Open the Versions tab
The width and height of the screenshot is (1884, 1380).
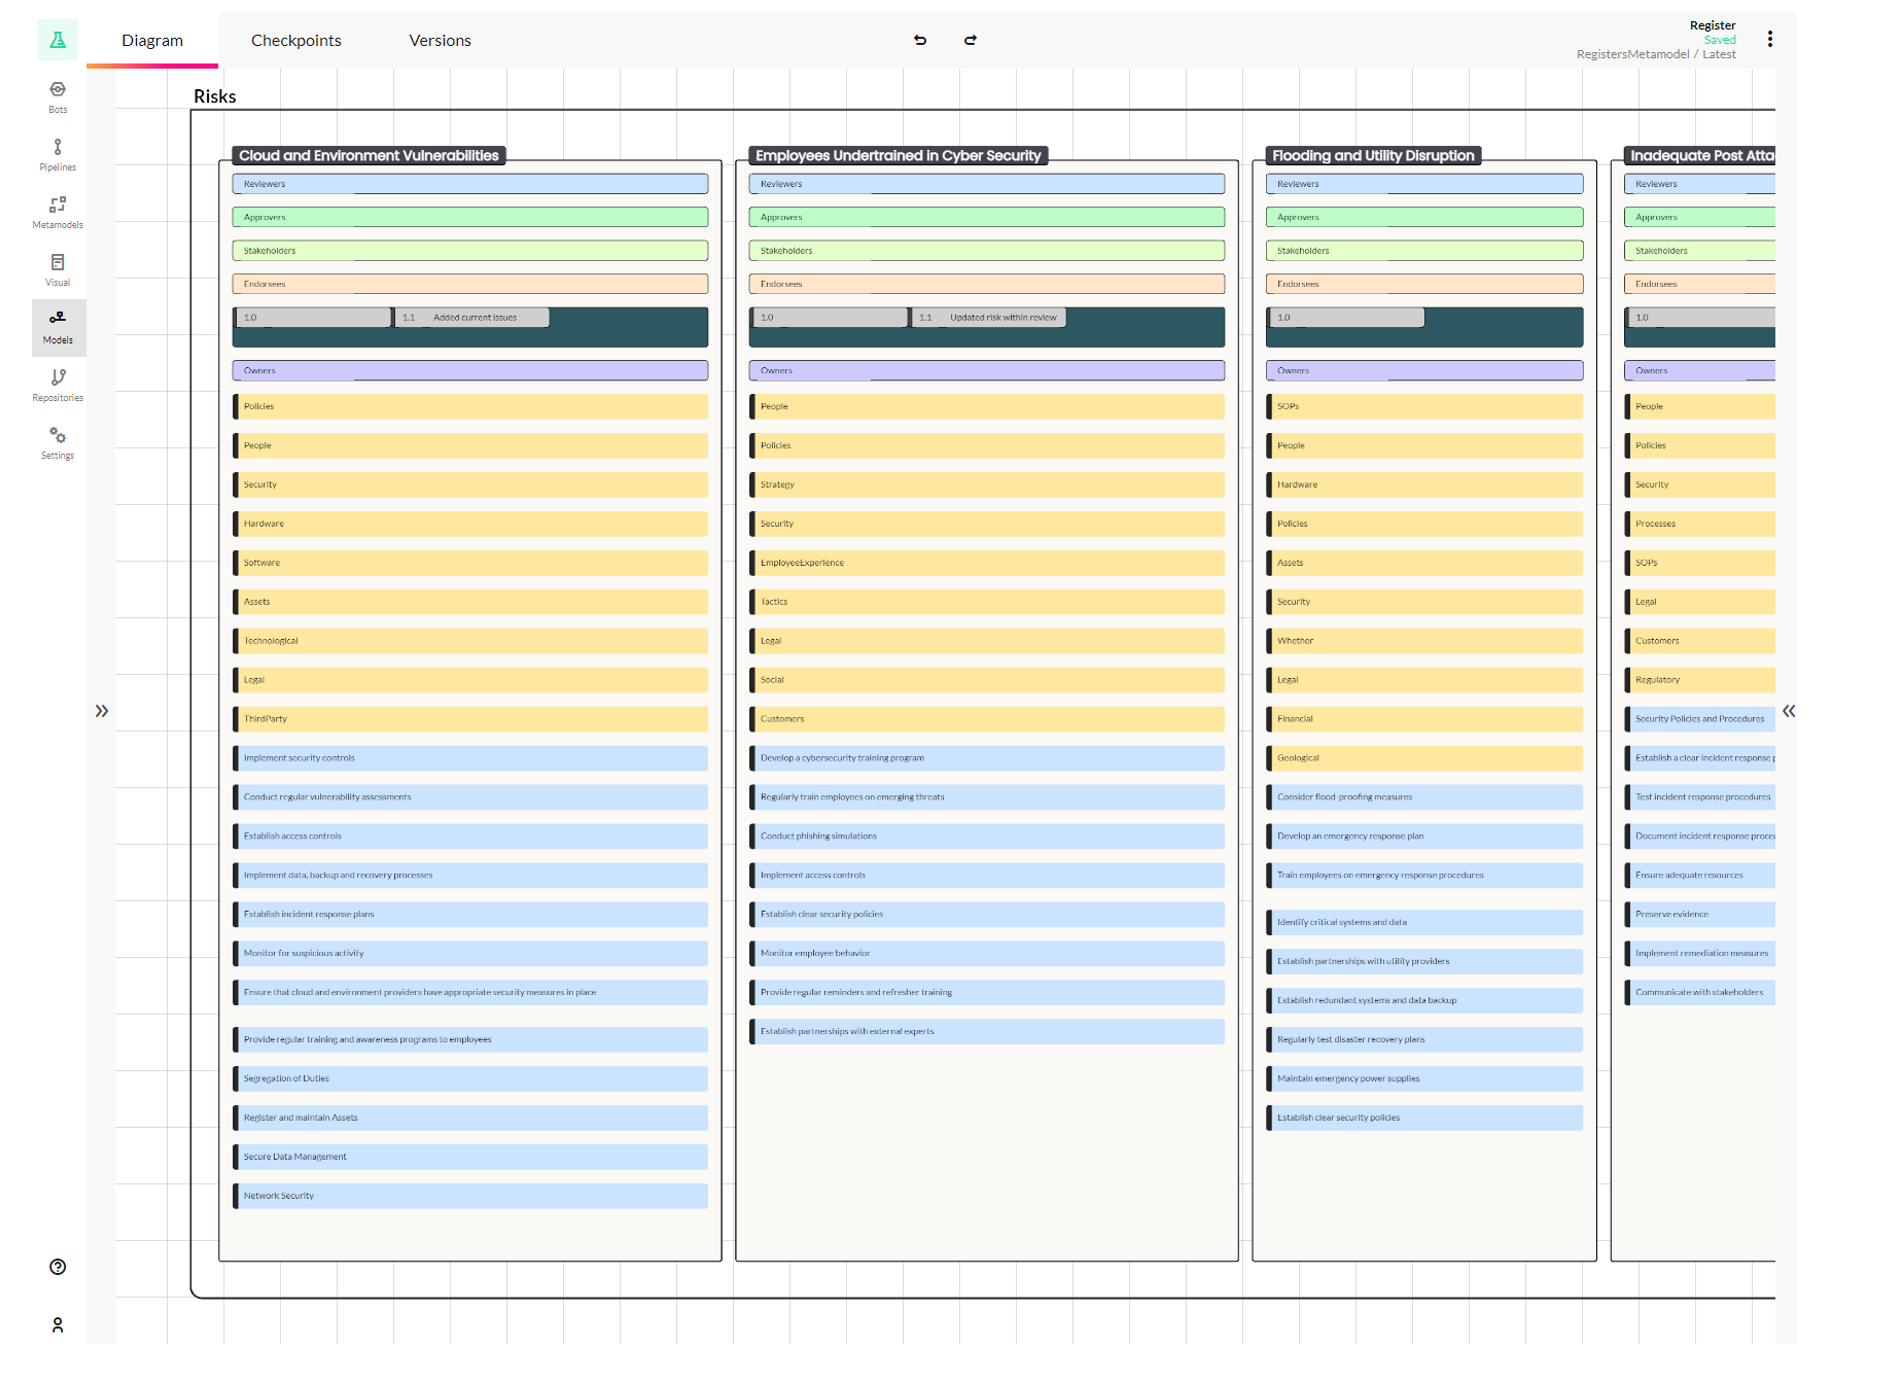click(439, 40)
